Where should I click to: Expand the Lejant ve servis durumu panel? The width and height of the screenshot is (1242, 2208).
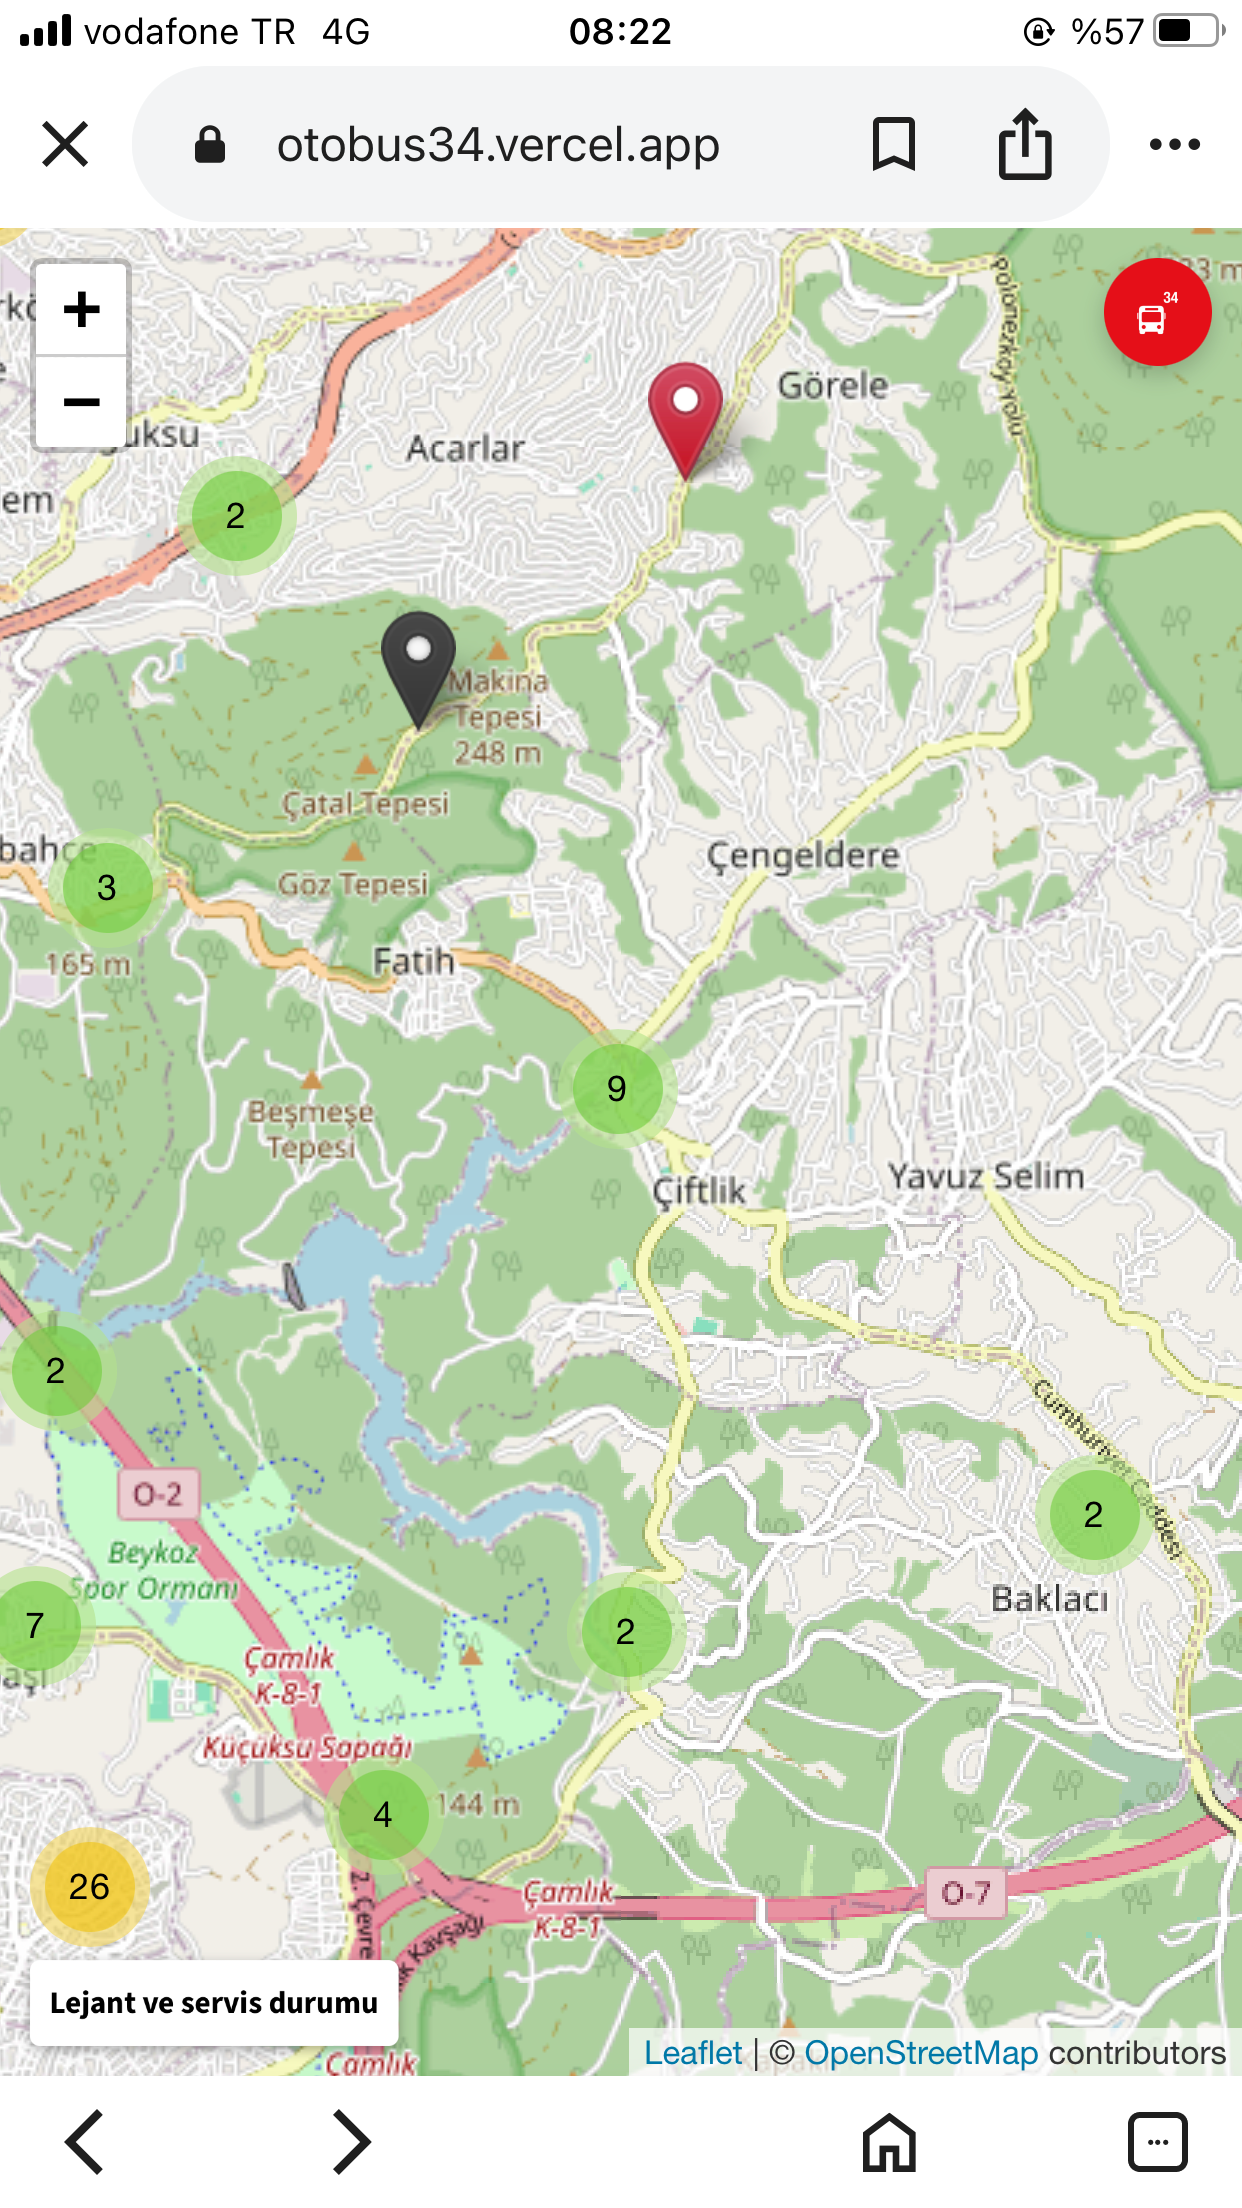[x=214, y=2002]
